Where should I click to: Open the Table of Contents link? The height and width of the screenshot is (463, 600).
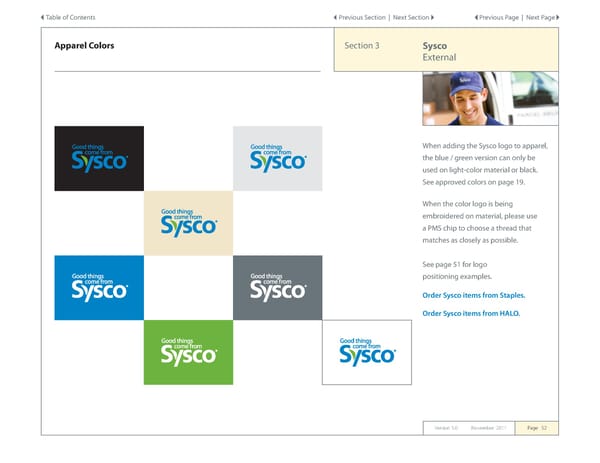pyautogui.click(x=71, y=18)
